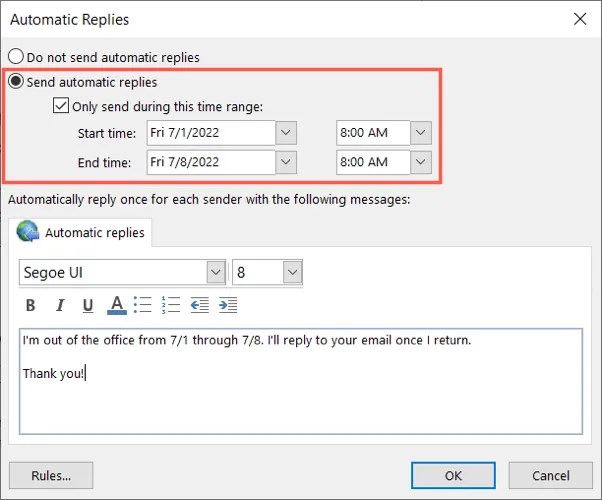Open the Rules dialog
The height and width of the screenshot is (500, 602).
tap(51, 475)
